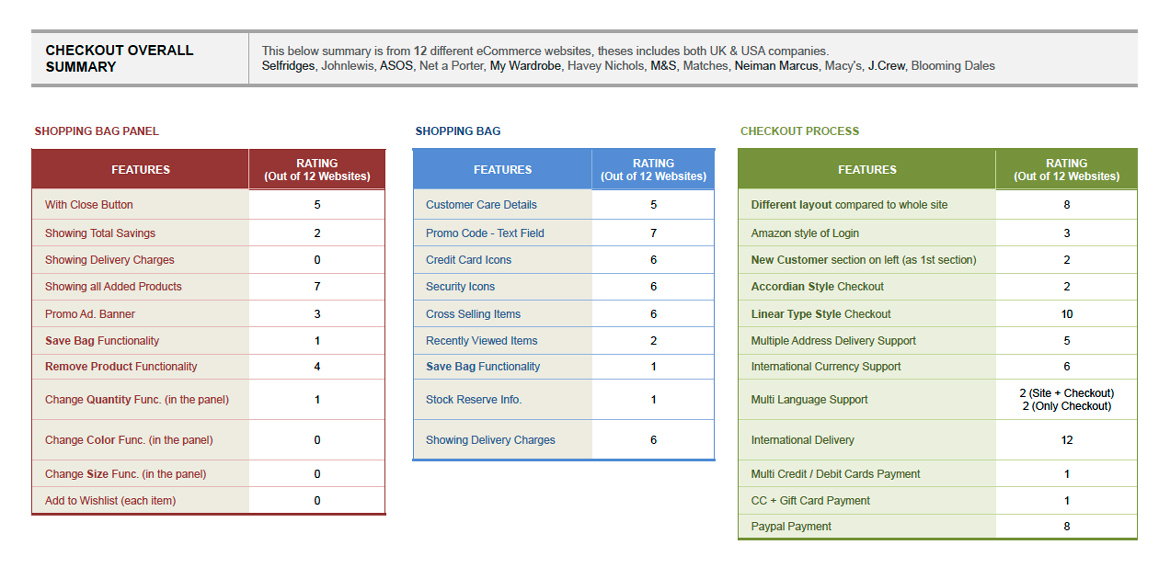
Task: Click 'Save Bag Functionality' in Shopping Bag Panel table
Action: point(102,341)
